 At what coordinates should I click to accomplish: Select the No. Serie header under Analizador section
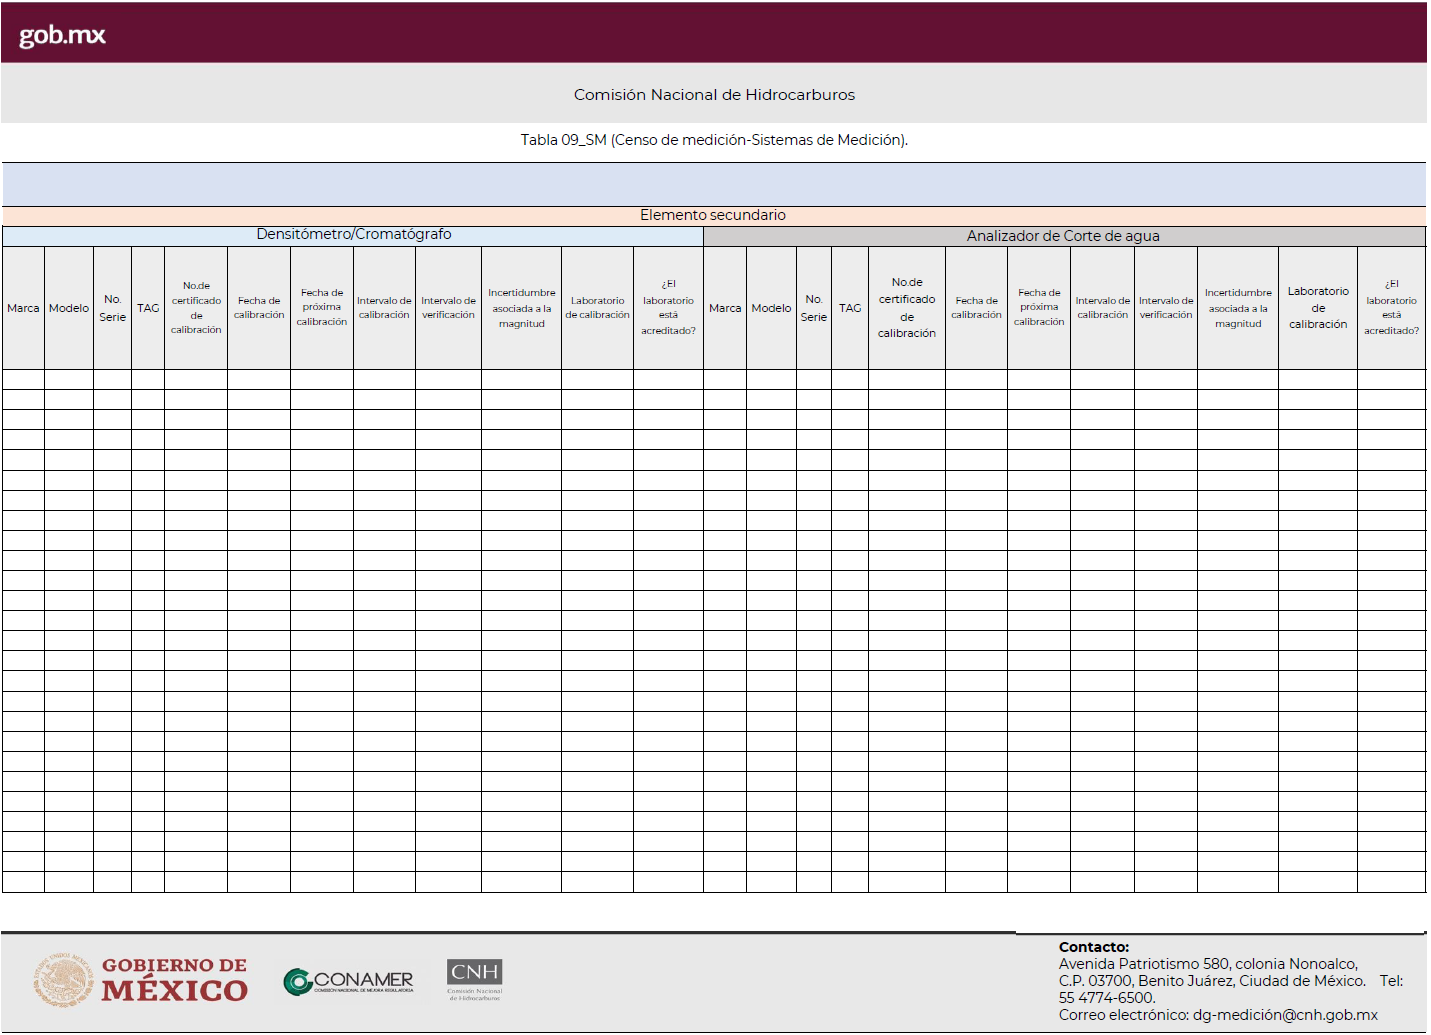814,308
